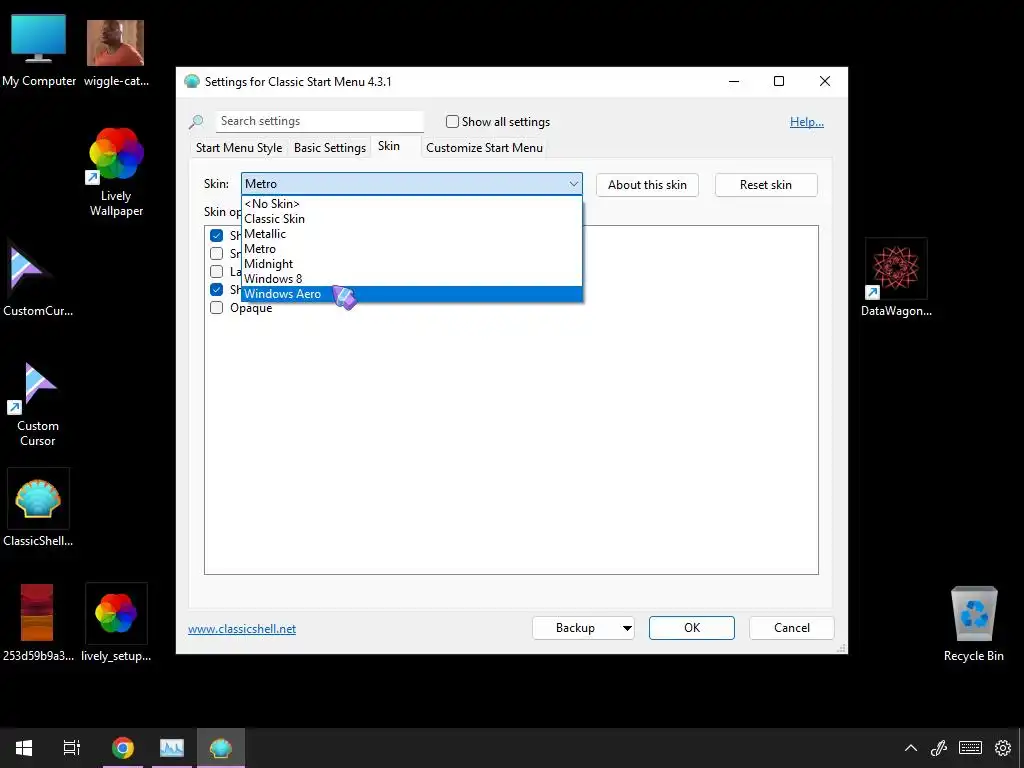Click the shell icon in dialog title bar

[x=191, y=82]
